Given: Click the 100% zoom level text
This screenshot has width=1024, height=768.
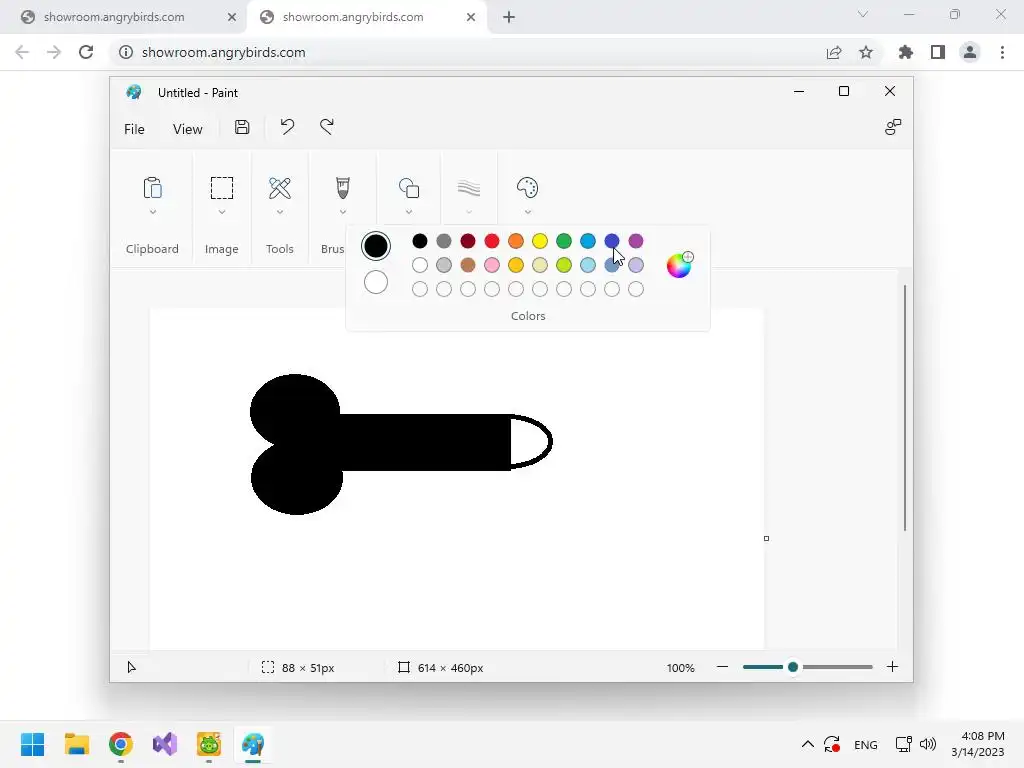Looking at the screenshot, I should pyautogui.click(x=680, y=667).
